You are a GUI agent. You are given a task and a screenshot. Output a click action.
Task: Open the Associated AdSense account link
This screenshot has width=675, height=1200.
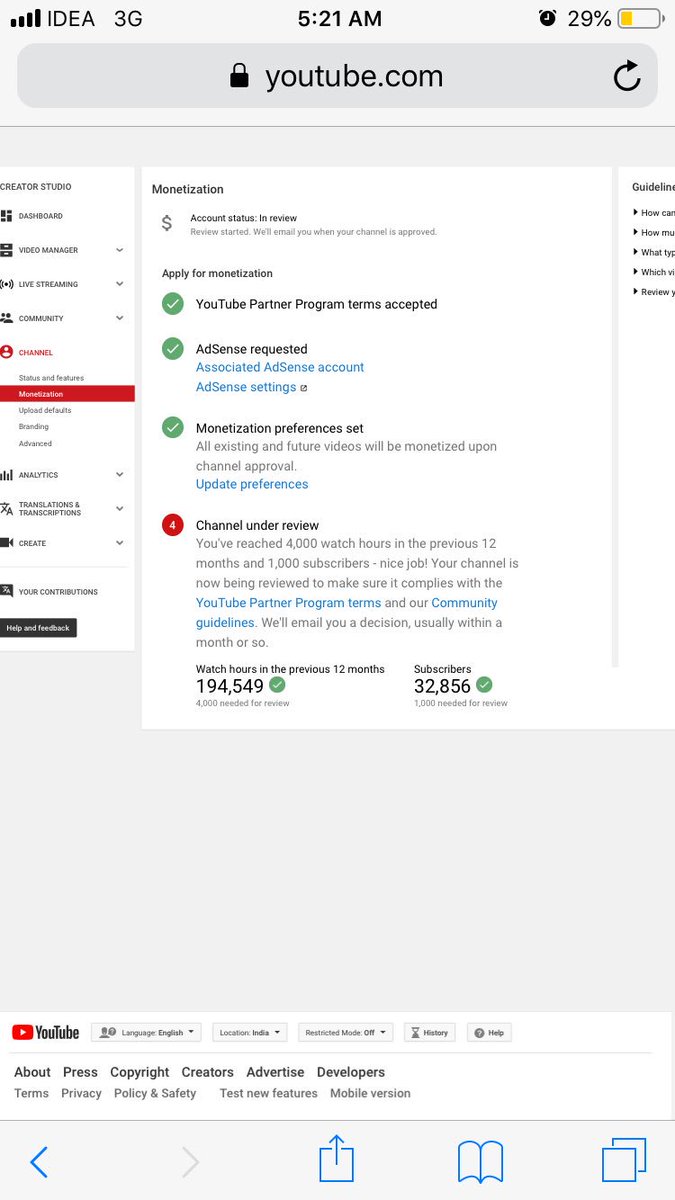click(280, 367)
